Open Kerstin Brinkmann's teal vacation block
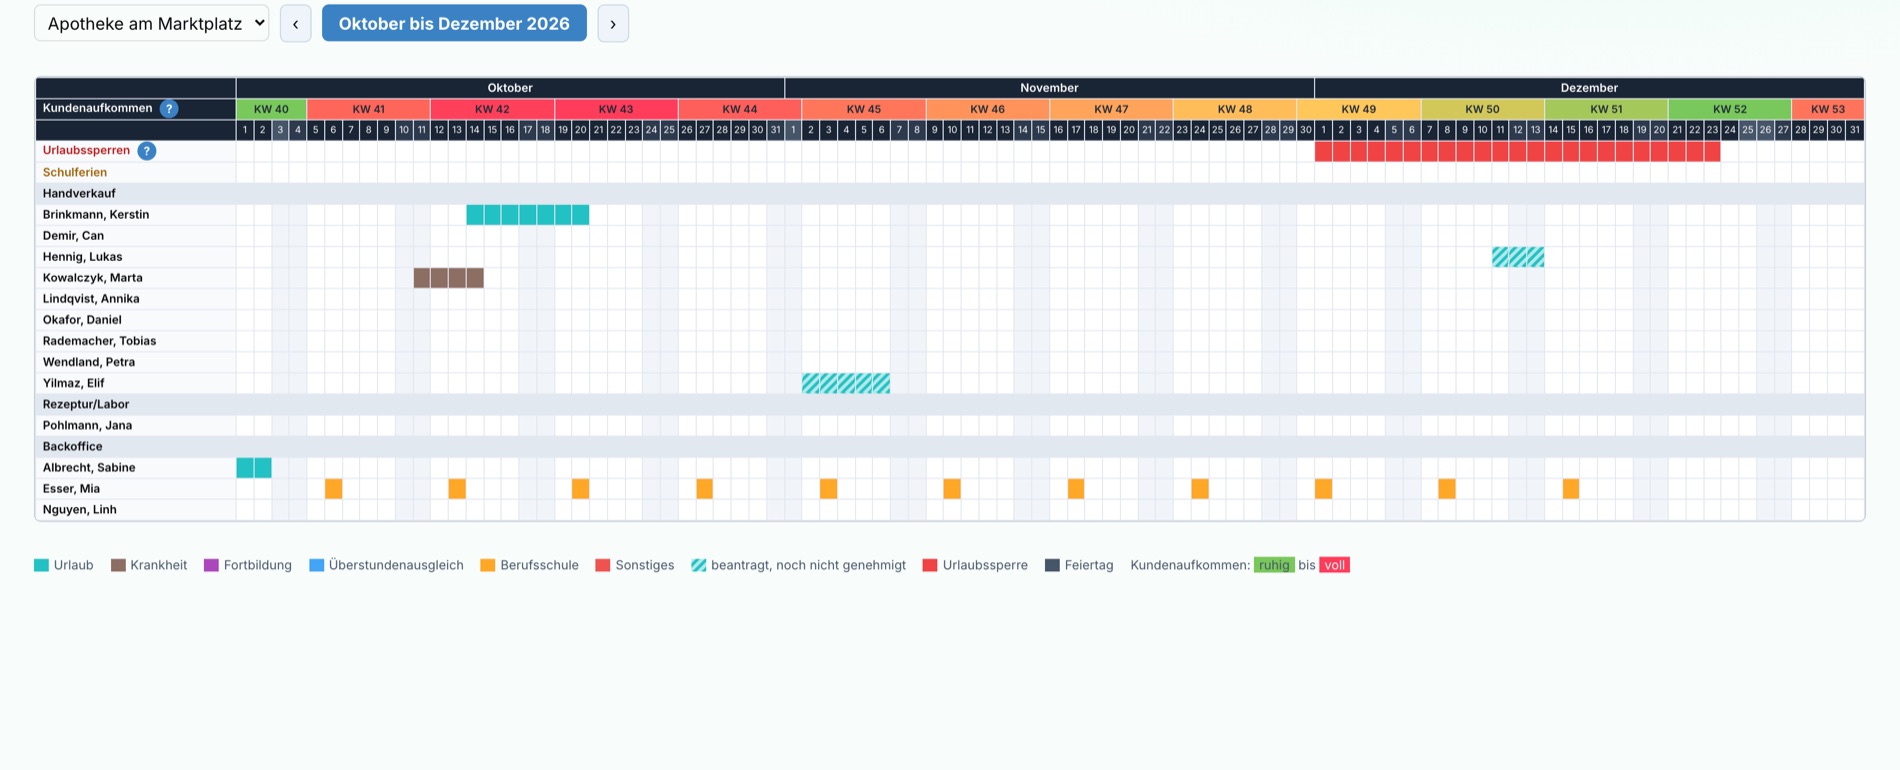The height and width of the screenshot is (770, 1900). [528, 214]
